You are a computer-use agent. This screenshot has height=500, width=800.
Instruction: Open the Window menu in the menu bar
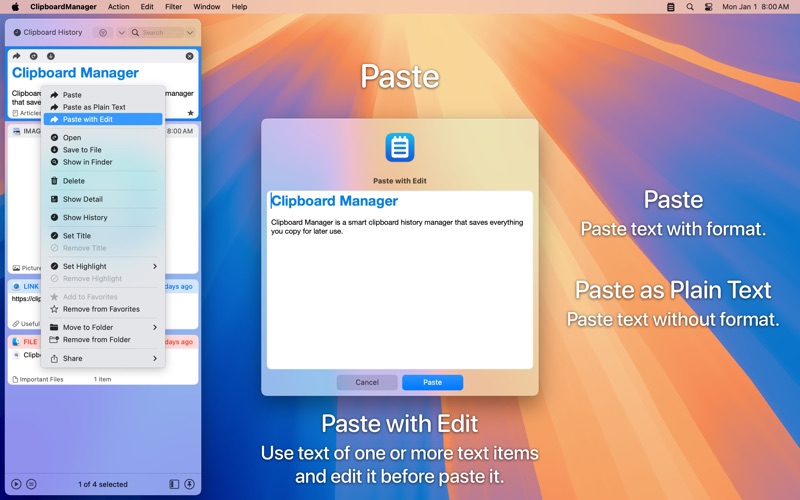(x=207, y=7)
